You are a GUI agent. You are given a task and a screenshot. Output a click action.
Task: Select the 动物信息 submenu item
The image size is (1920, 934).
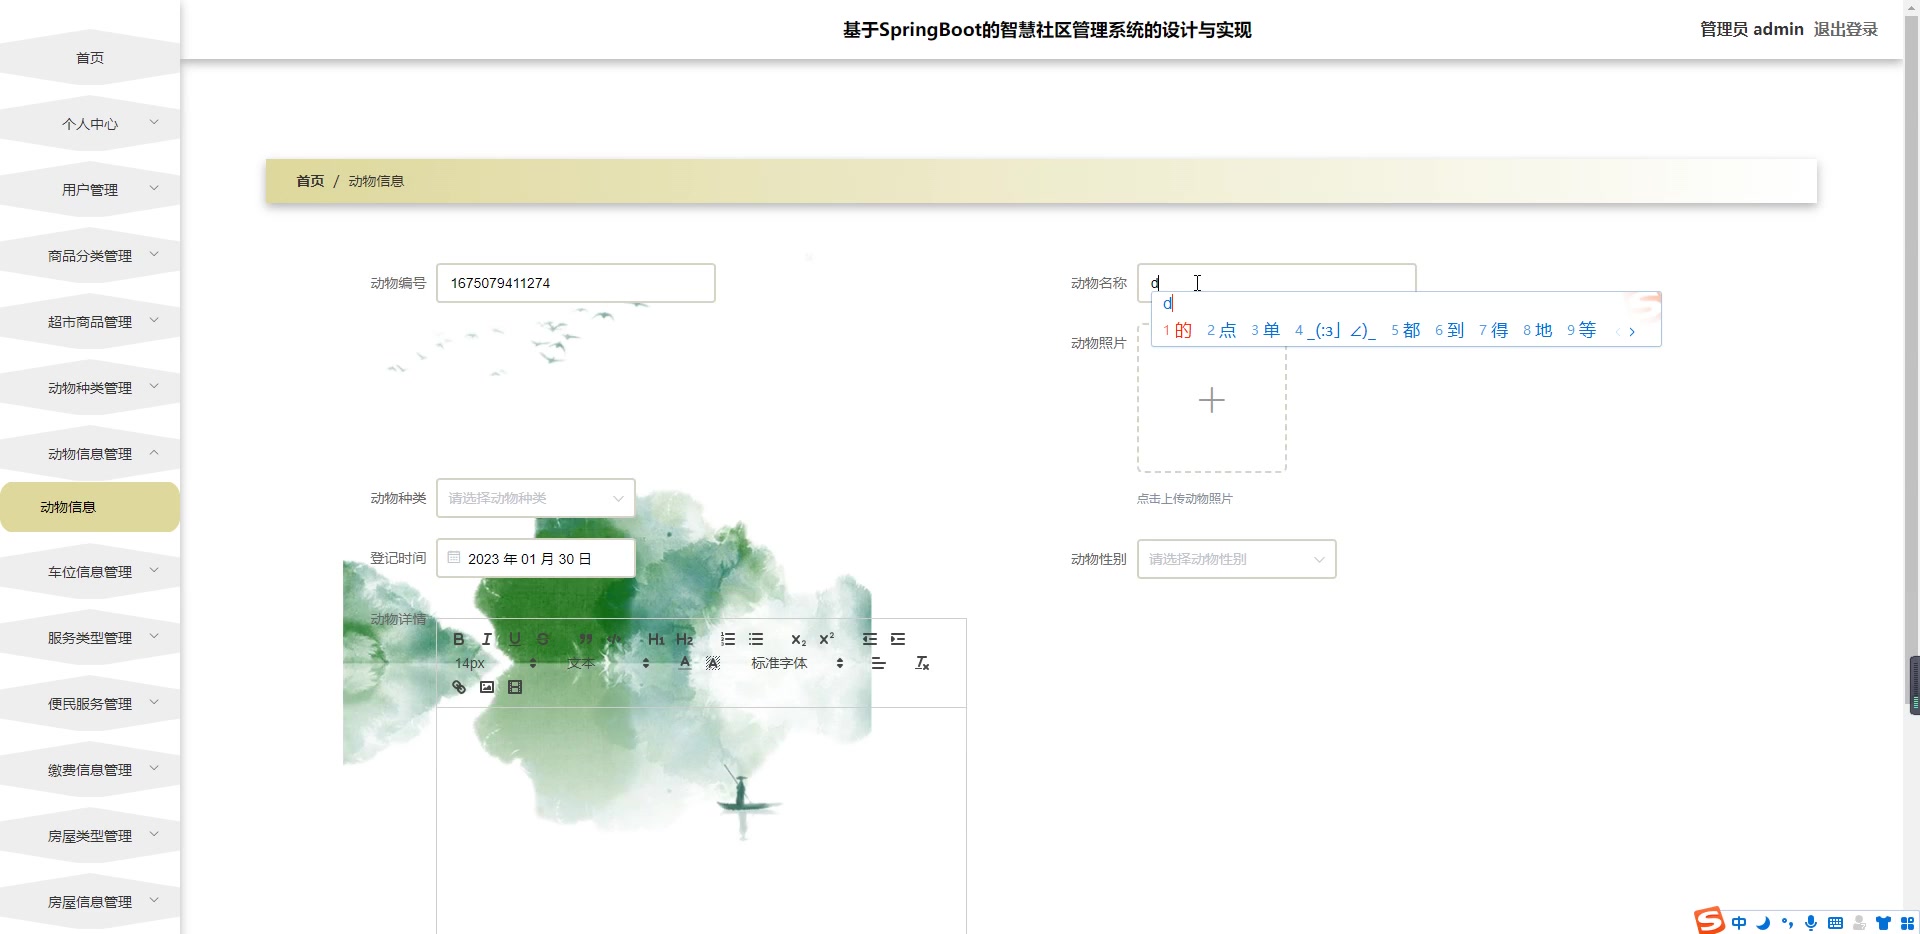90,507
